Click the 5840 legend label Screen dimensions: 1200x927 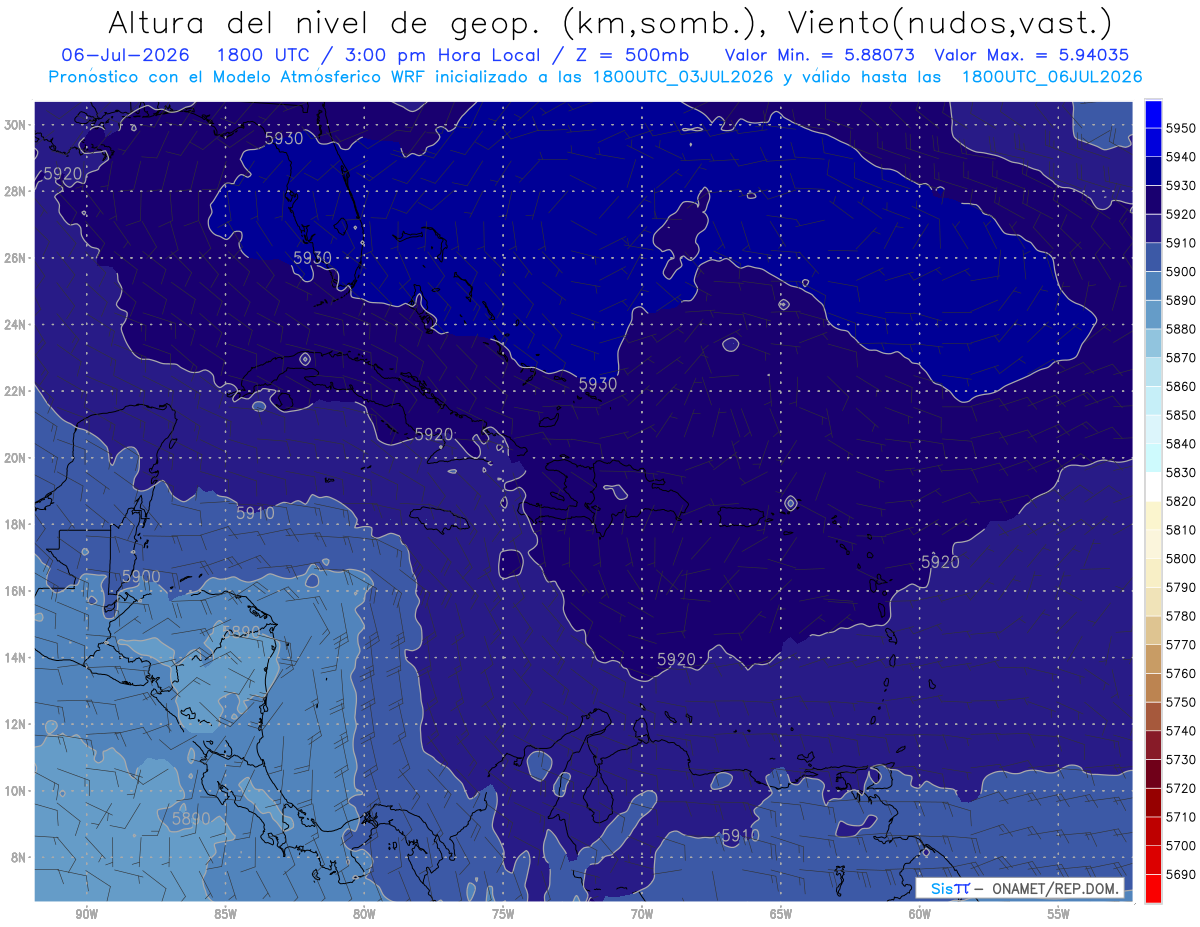[x=1181, y=444]
